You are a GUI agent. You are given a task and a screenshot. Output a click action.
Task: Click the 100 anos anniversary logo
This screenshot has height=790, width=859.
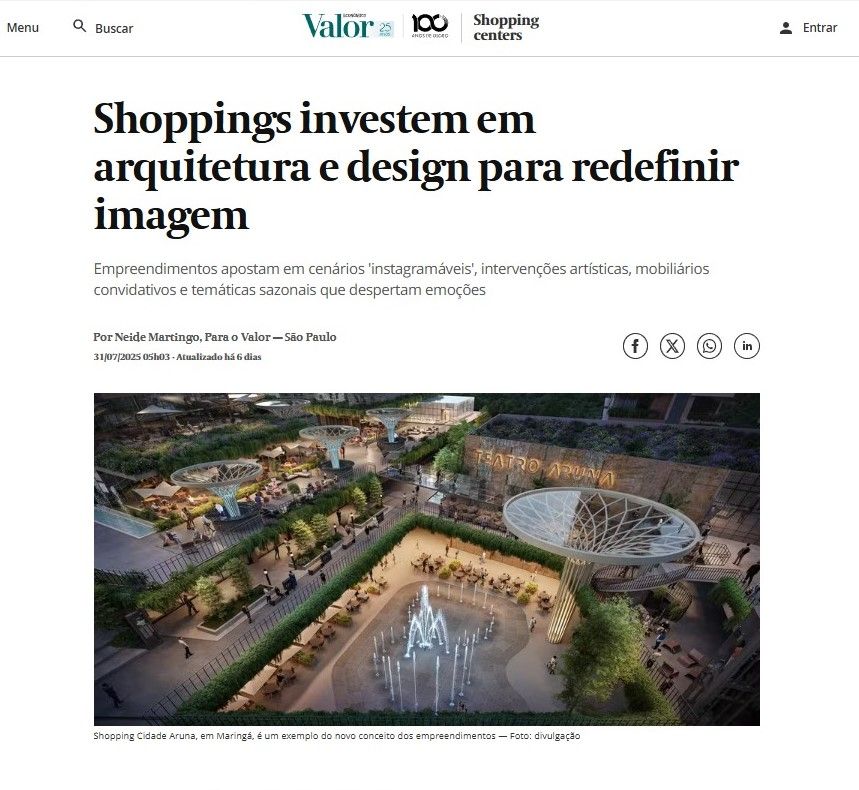point(430,26)
